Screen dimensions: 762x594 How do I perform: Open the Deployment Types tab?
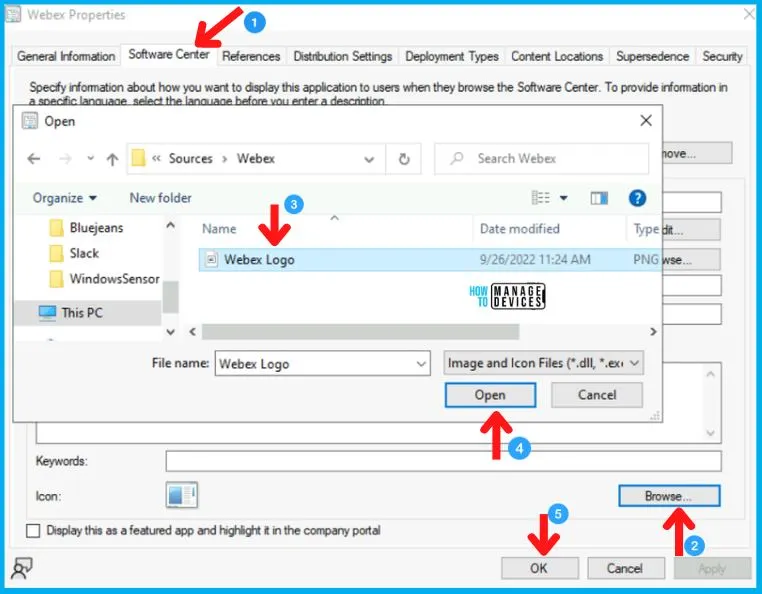451,56
